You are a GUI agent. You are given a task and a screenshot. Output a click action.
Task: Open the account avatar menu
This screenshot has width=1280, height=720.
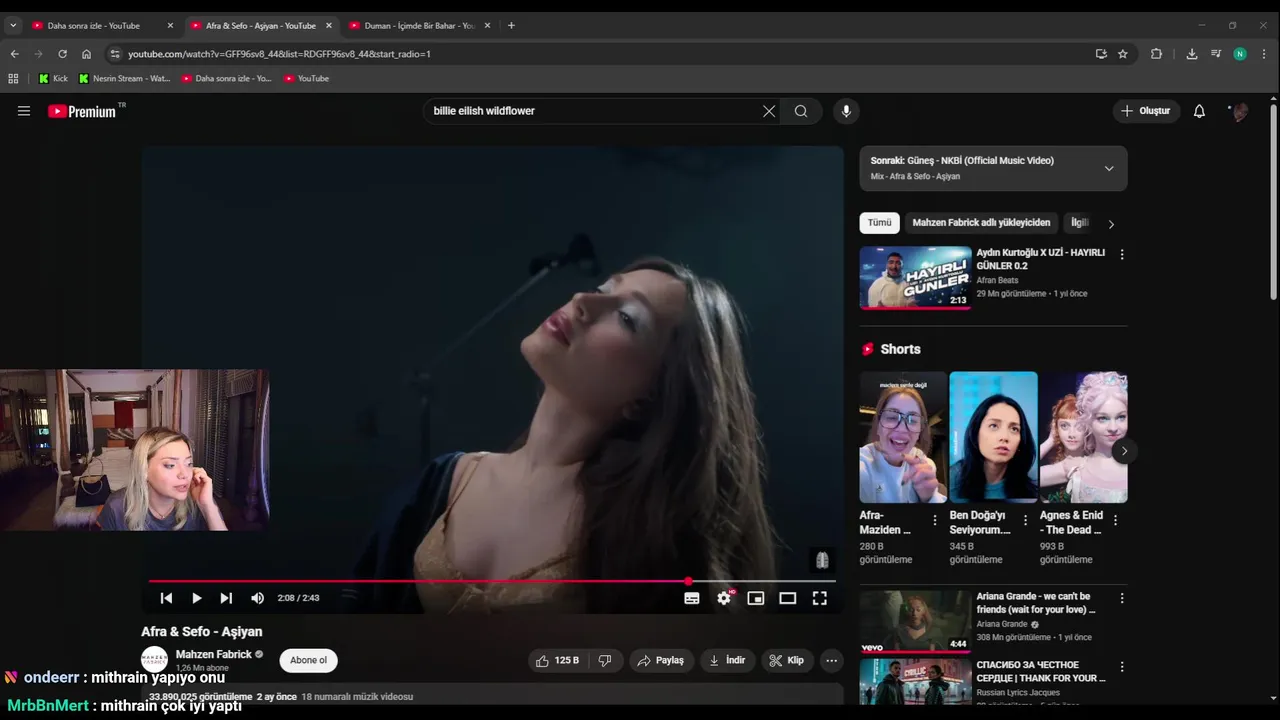(1239, 111)
